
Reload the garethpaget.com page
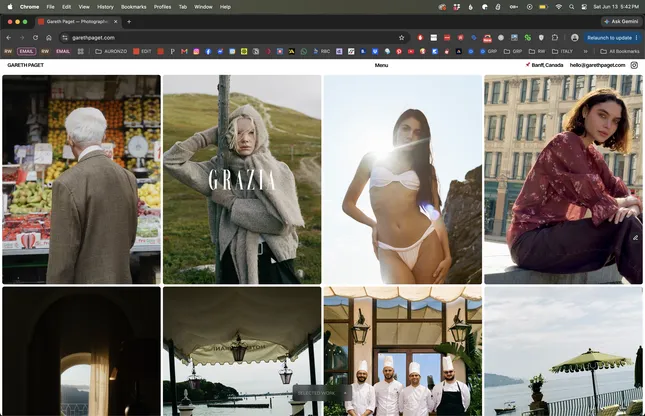[35, 37]
